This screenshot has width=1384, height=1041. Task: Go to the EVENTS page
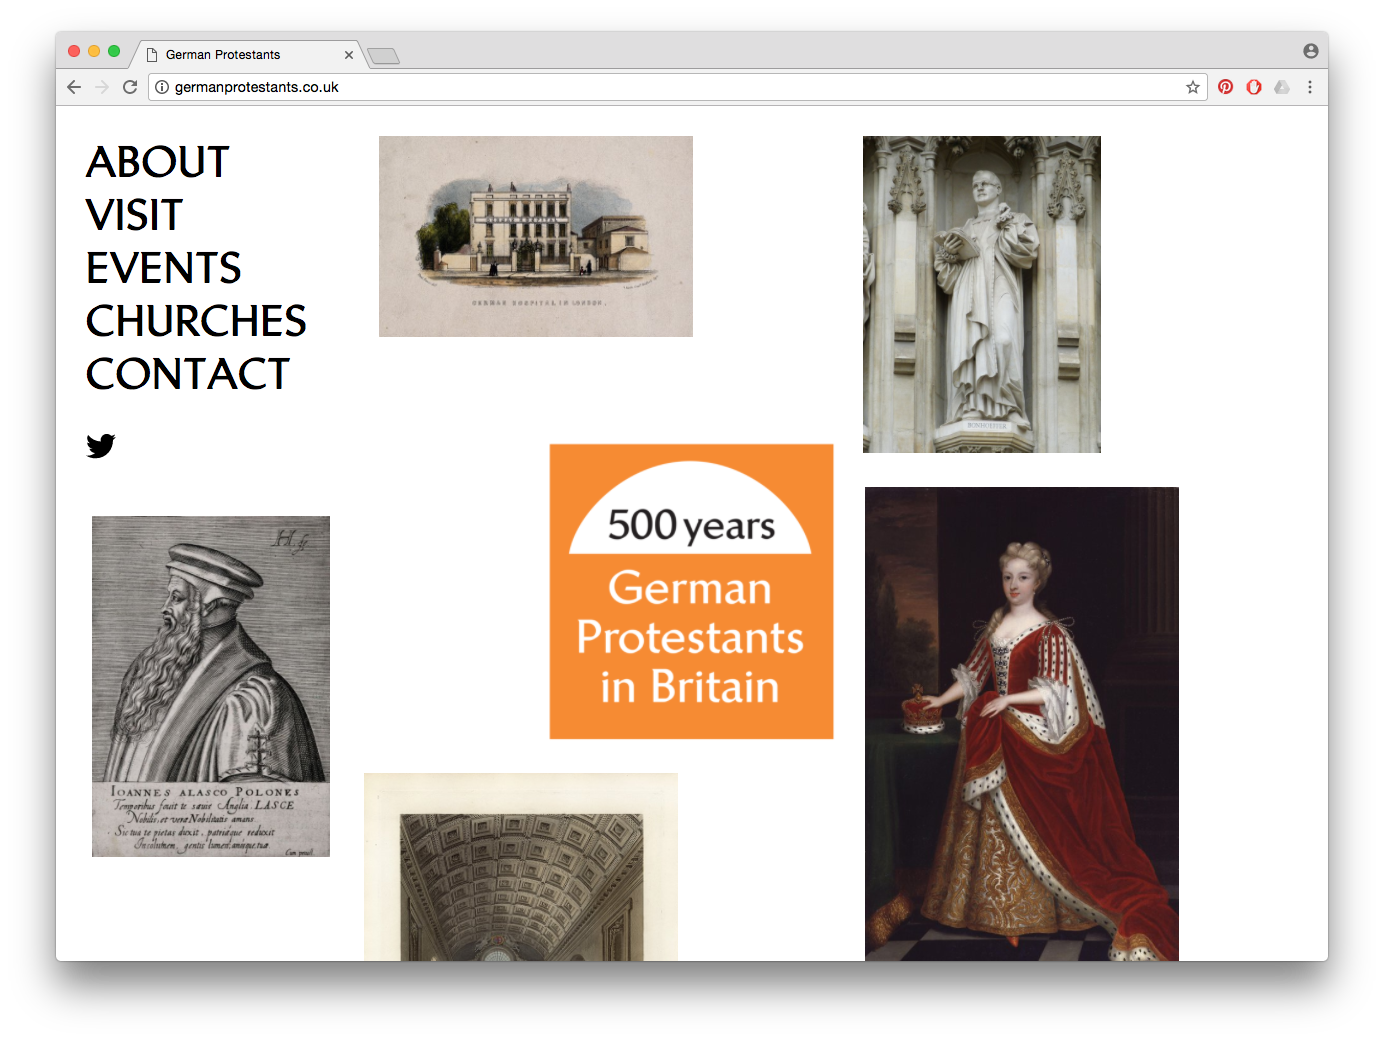click(164, 268)
